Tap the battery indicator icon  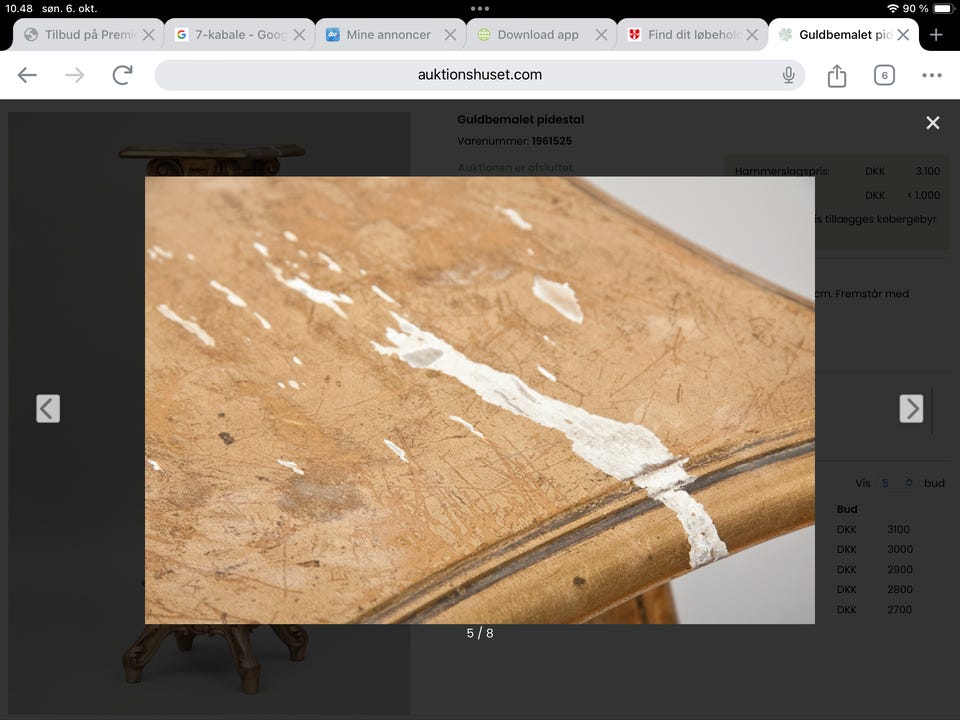(943, 9)
